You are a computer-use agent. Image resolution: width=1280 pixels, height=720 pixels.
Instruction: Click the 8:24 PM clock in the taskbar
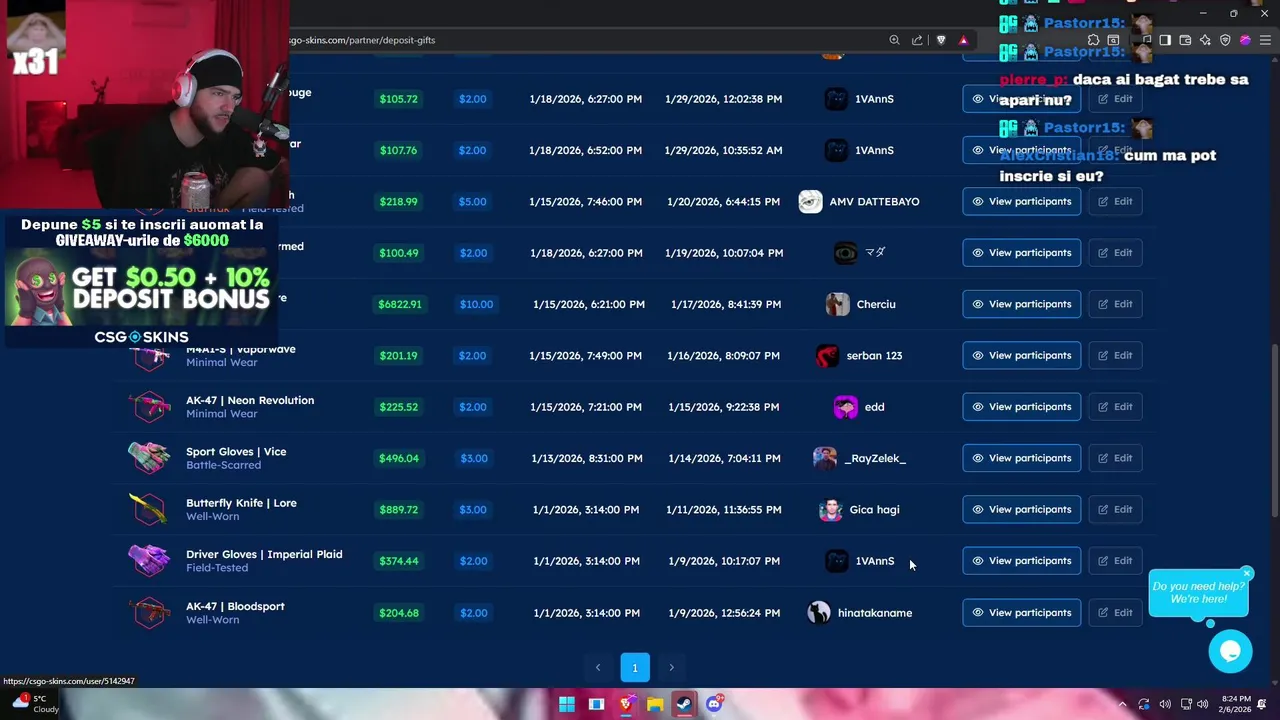click(1235, 704)
